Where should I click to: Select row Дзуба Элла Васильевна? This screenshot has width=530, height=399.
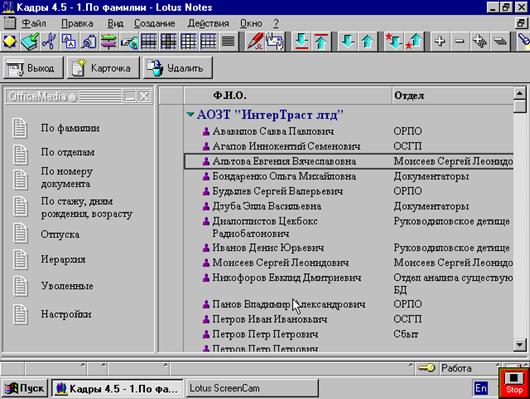click(349, 206)
